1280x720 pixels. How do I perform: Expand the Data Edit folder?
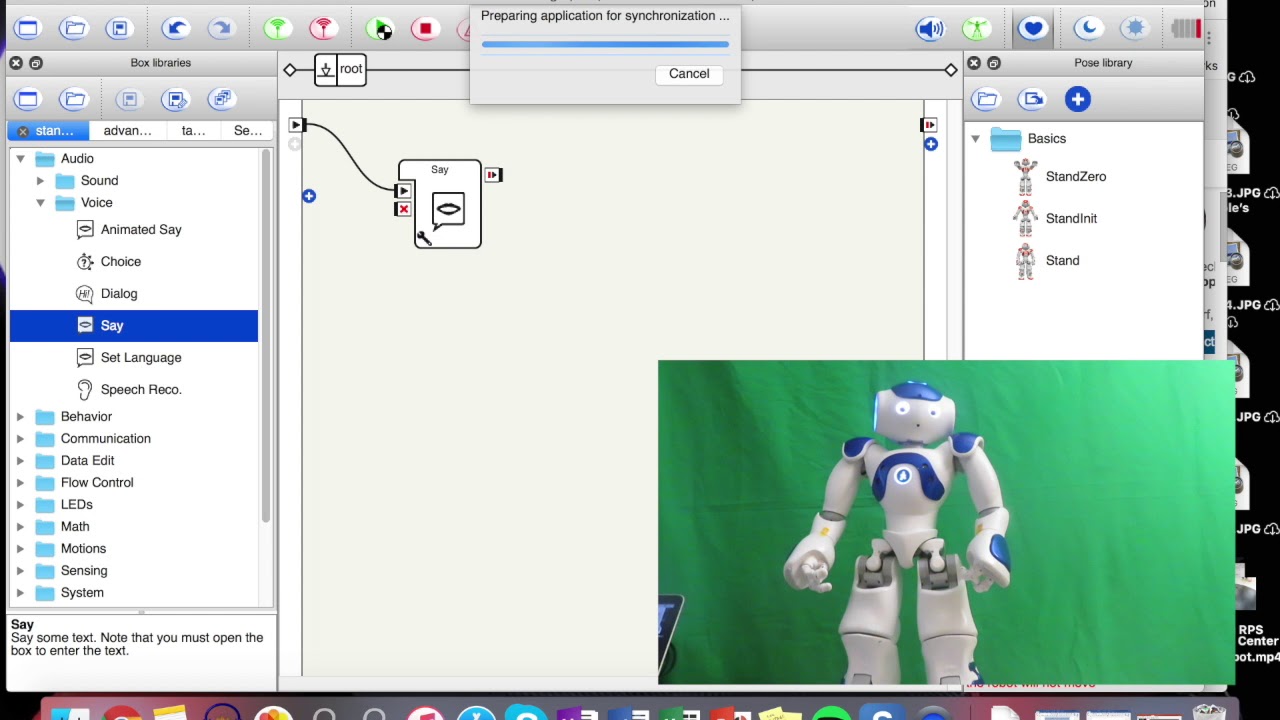click(x=20, y=461)
